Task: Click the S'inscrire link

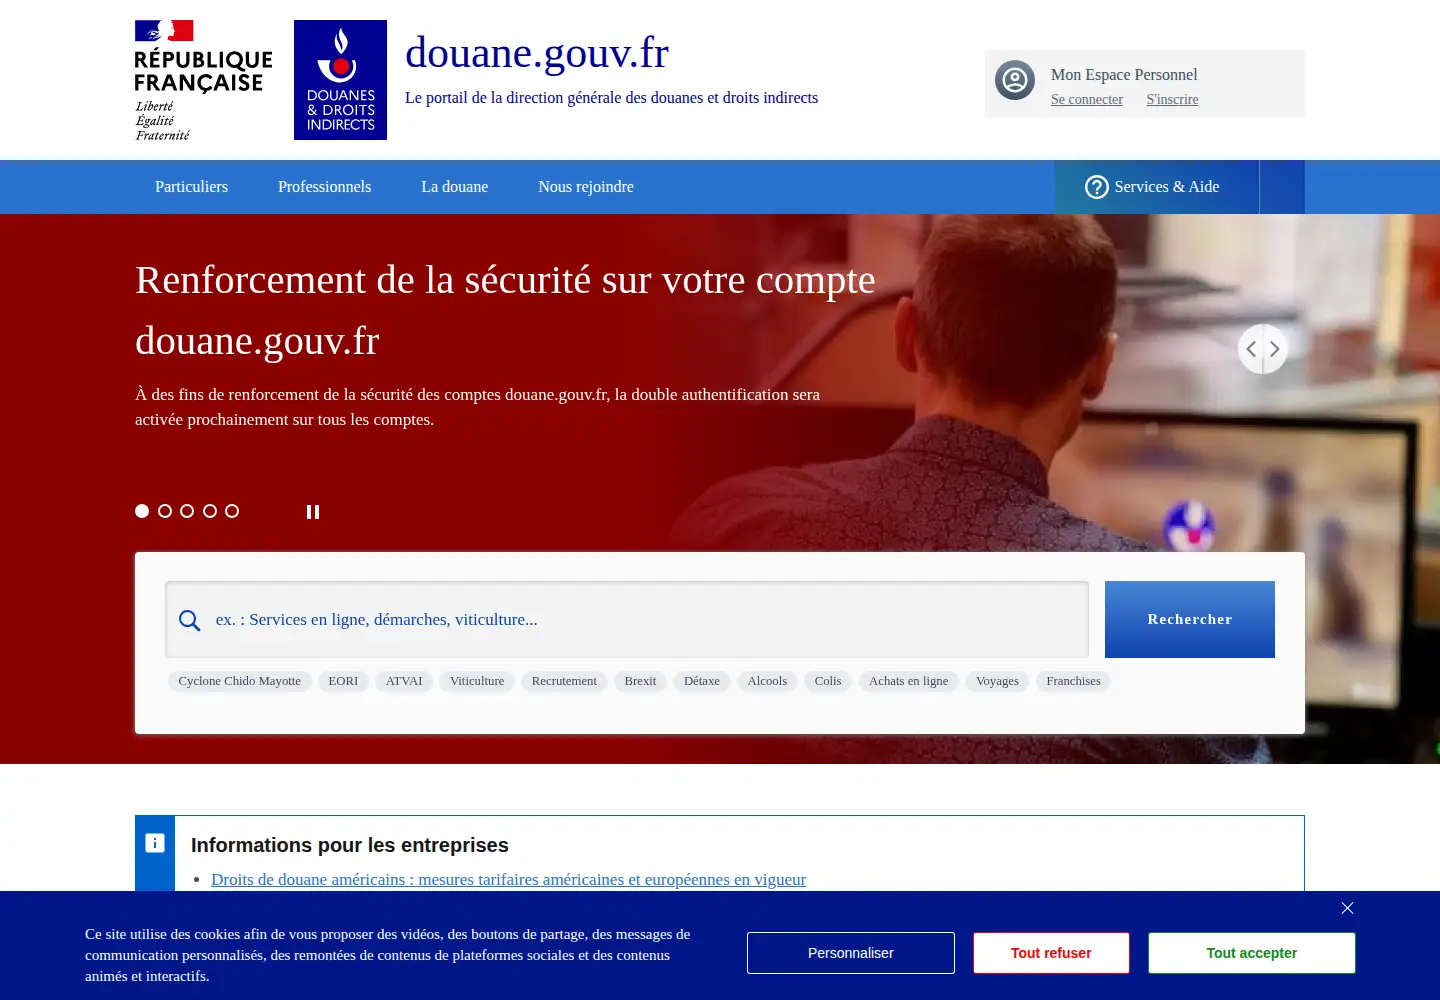Action: (1172, 100)
